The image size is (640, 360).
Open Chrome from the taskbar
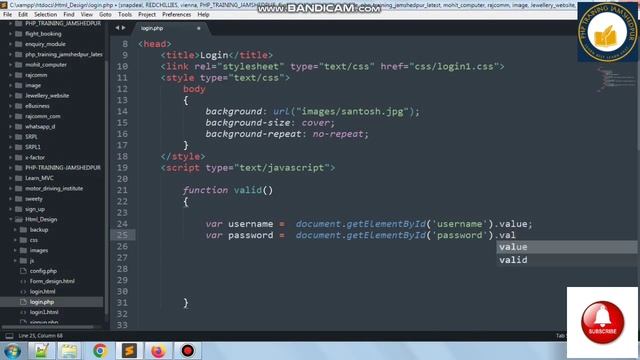(100, 351)
